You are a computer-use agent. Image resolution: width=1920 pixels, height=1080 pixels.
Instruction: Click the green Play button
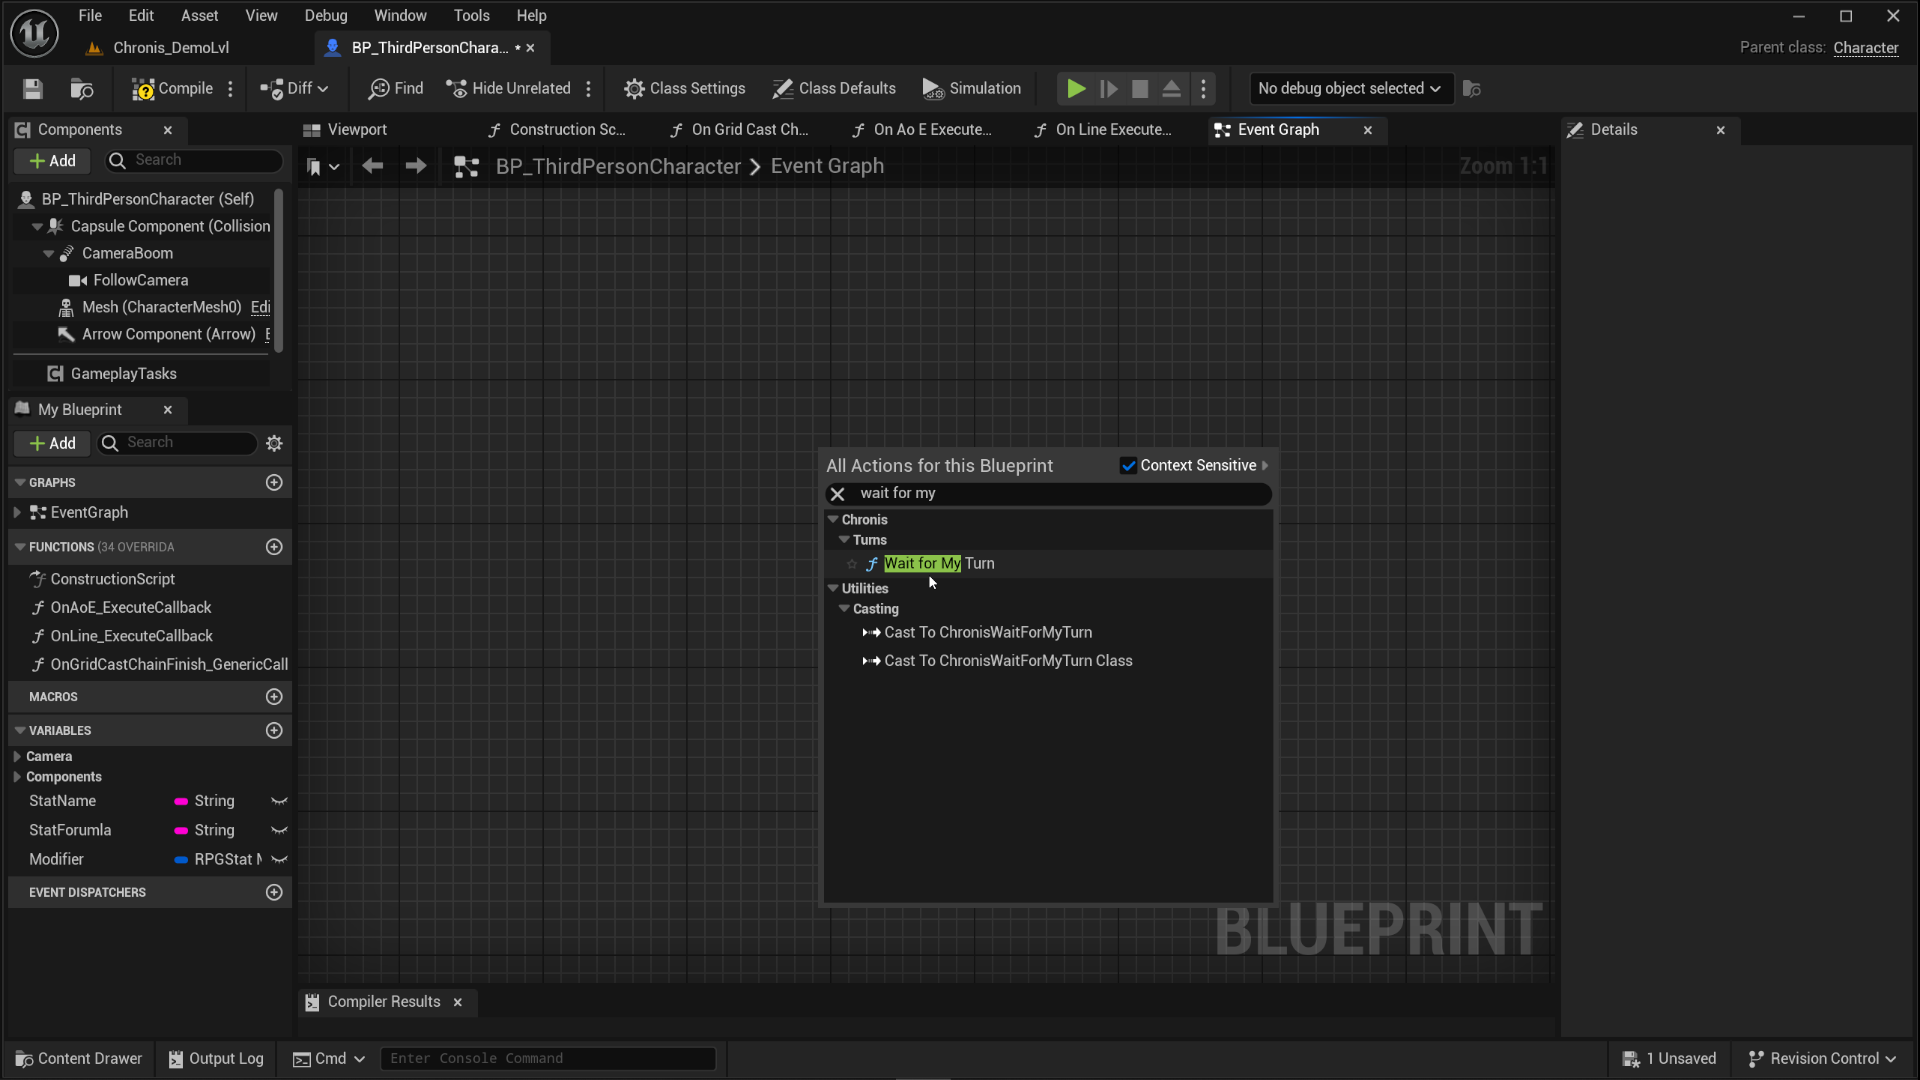(x=1076, y=89)
